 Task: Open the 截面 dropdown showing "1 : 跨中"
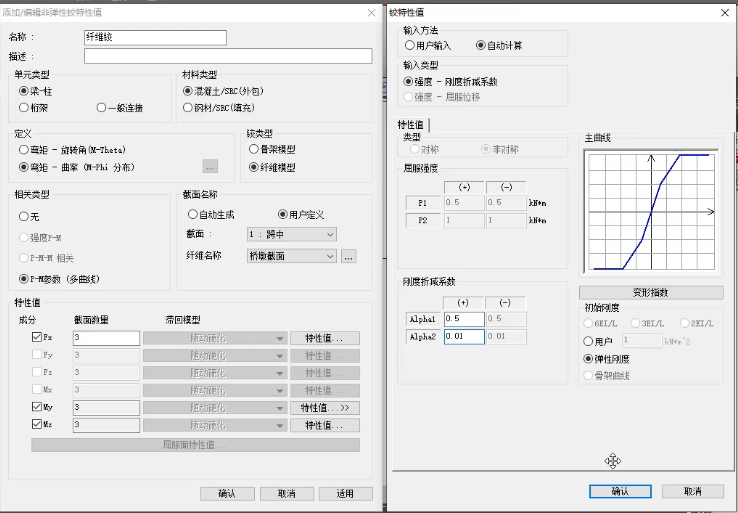[291, 235]
